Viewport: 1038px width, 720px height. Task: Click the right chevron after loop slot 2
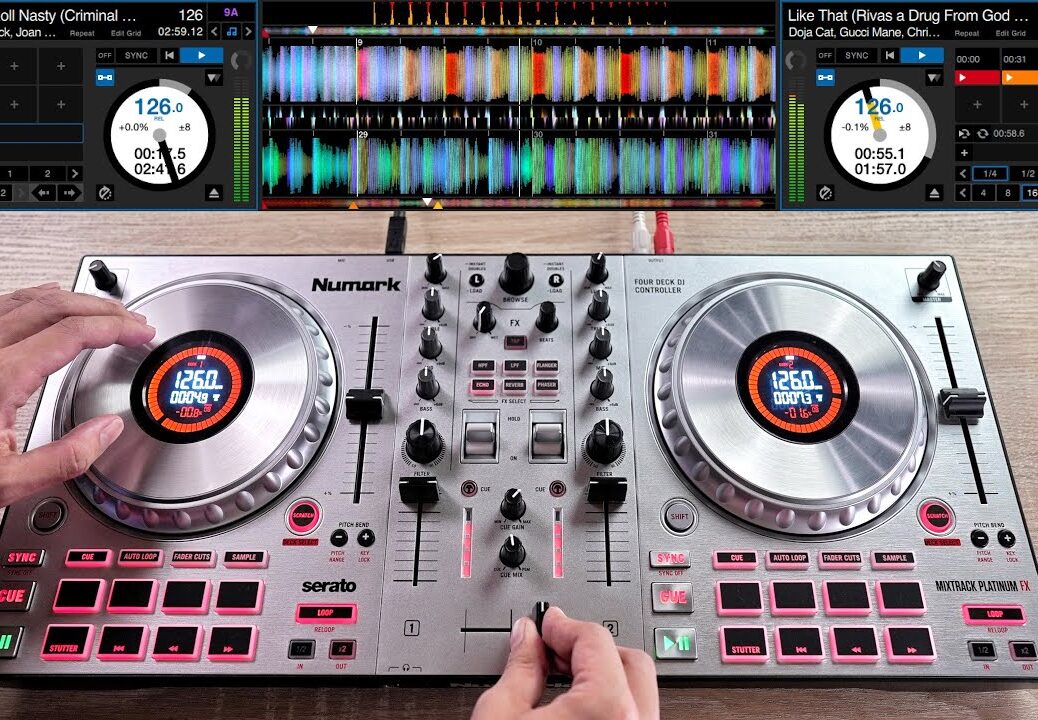click(x=75, y=173)
